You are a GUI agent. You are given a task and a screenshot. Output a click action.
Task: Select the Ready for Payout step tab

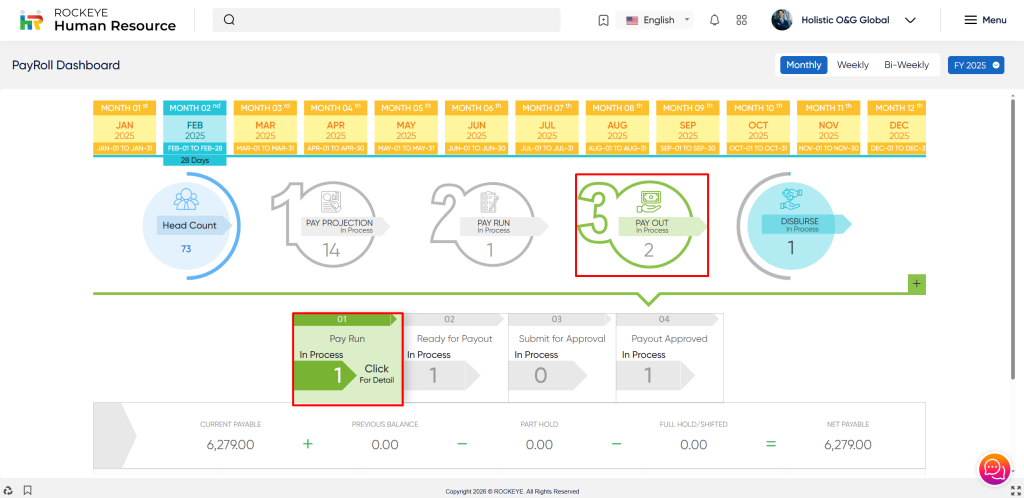click(454, 339)
